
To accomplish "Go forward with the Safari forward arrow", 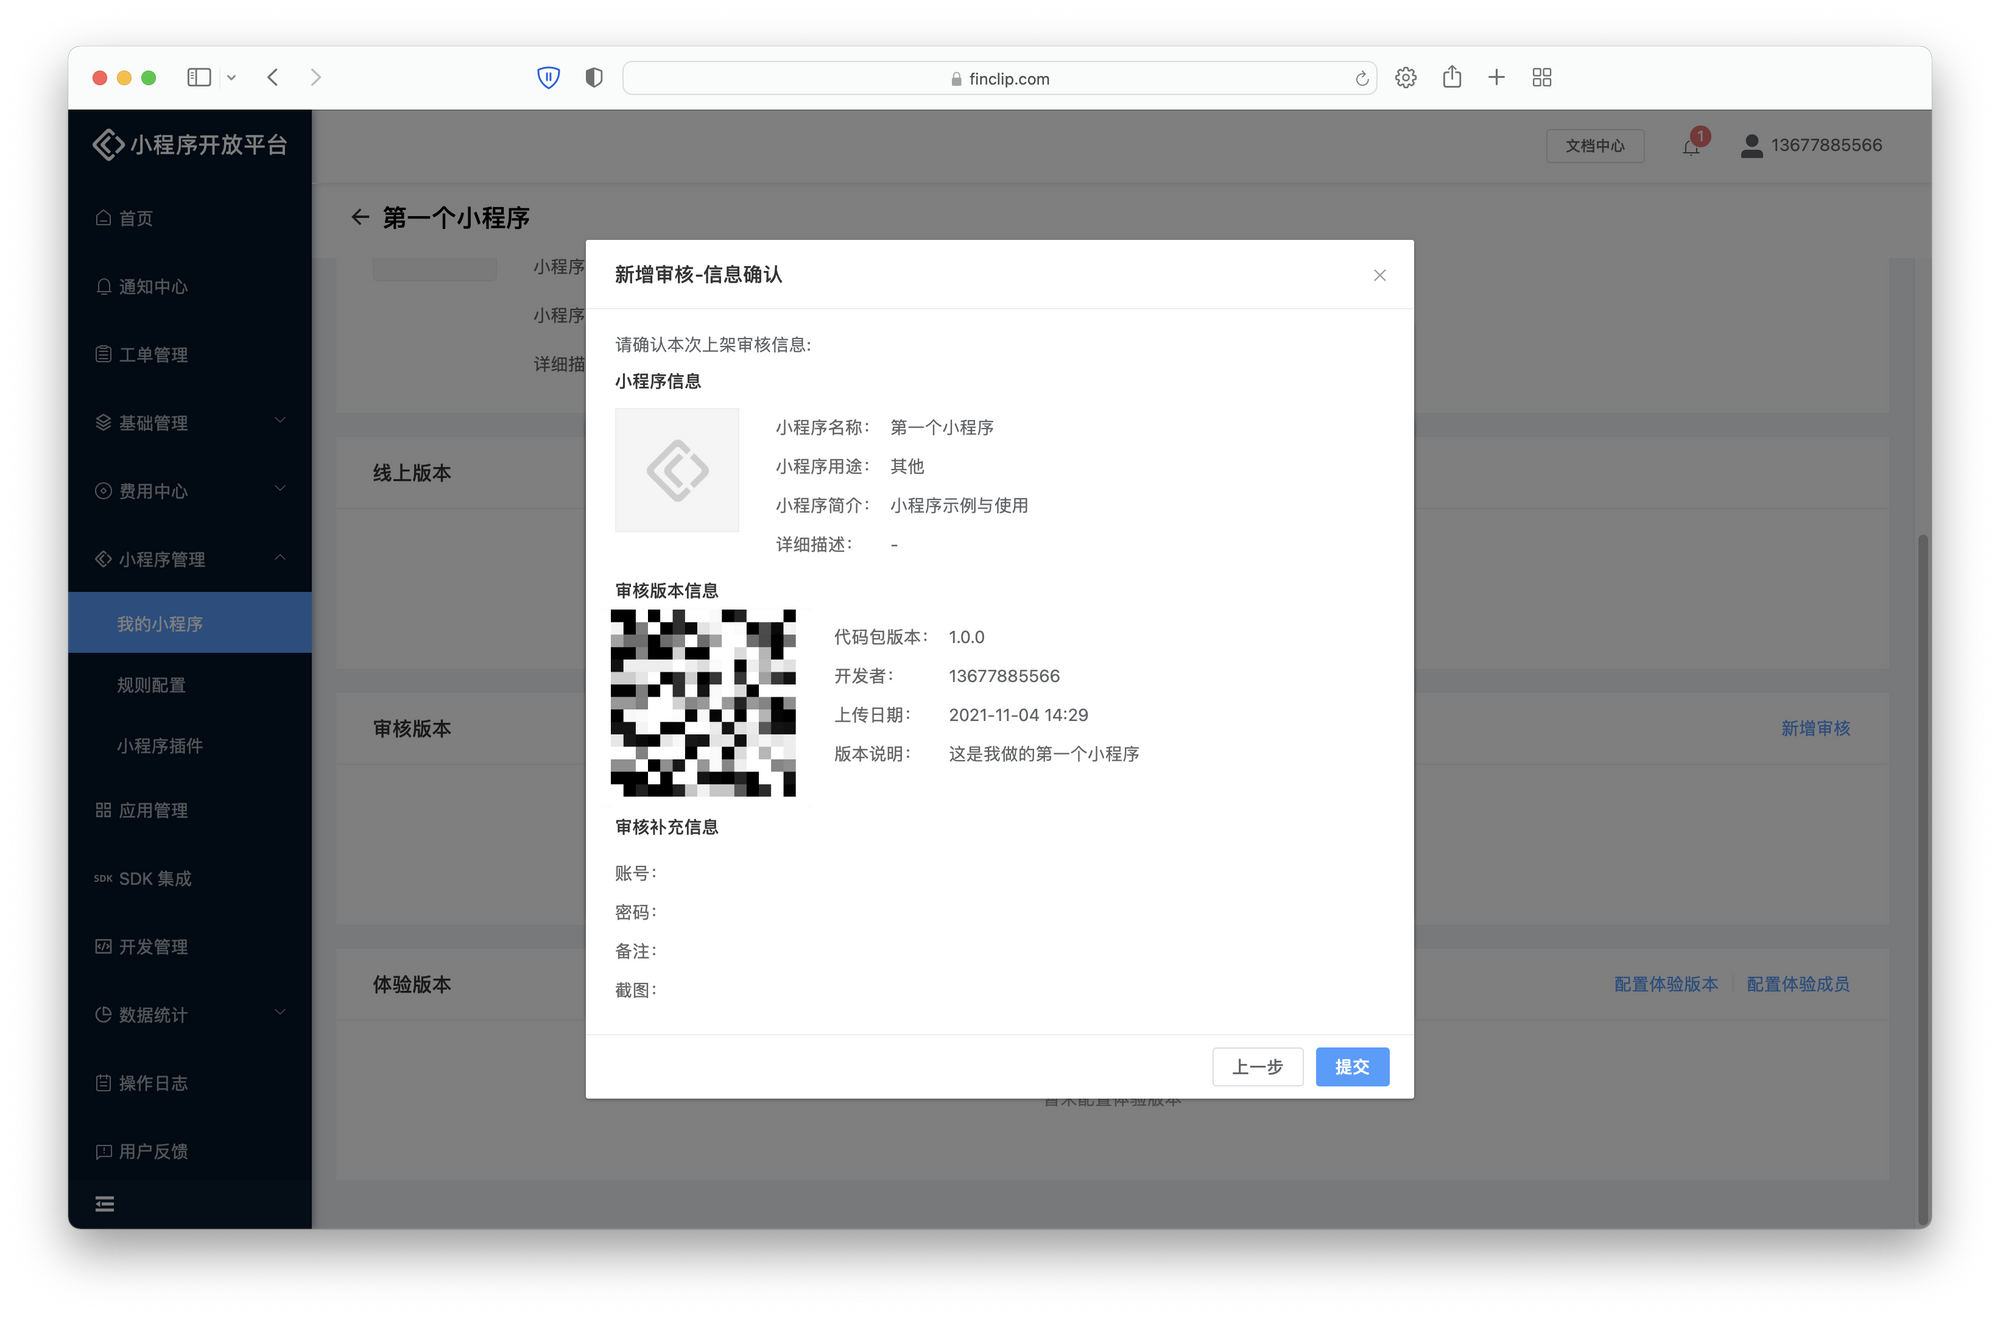I will [315, 77].
